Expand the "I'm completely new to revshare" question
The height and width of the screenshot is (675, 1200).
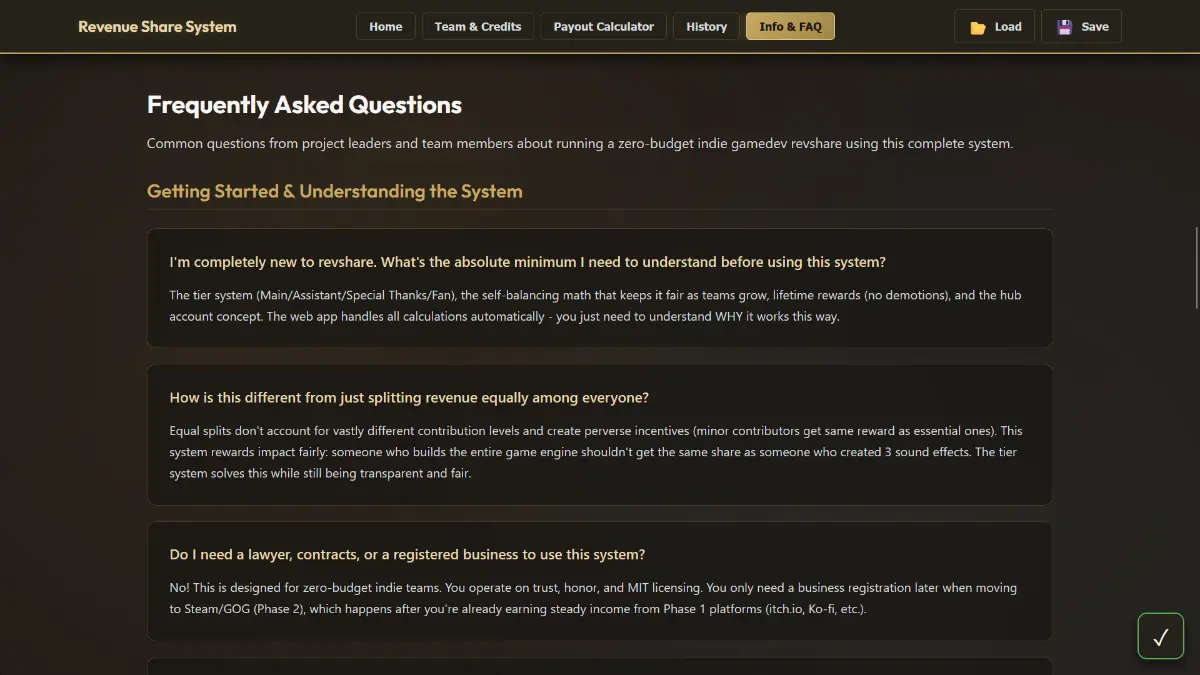click(527, 261)
